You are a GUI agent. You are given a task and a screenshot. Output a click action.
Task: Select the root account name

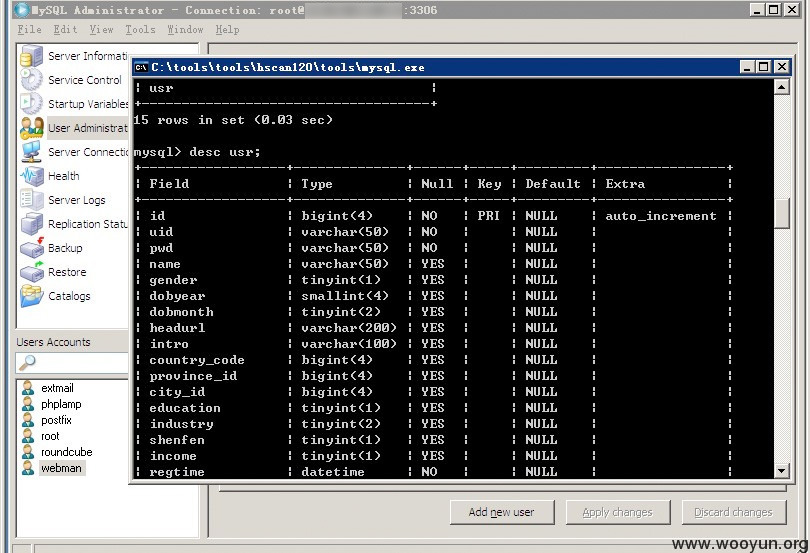pos(50,436)
